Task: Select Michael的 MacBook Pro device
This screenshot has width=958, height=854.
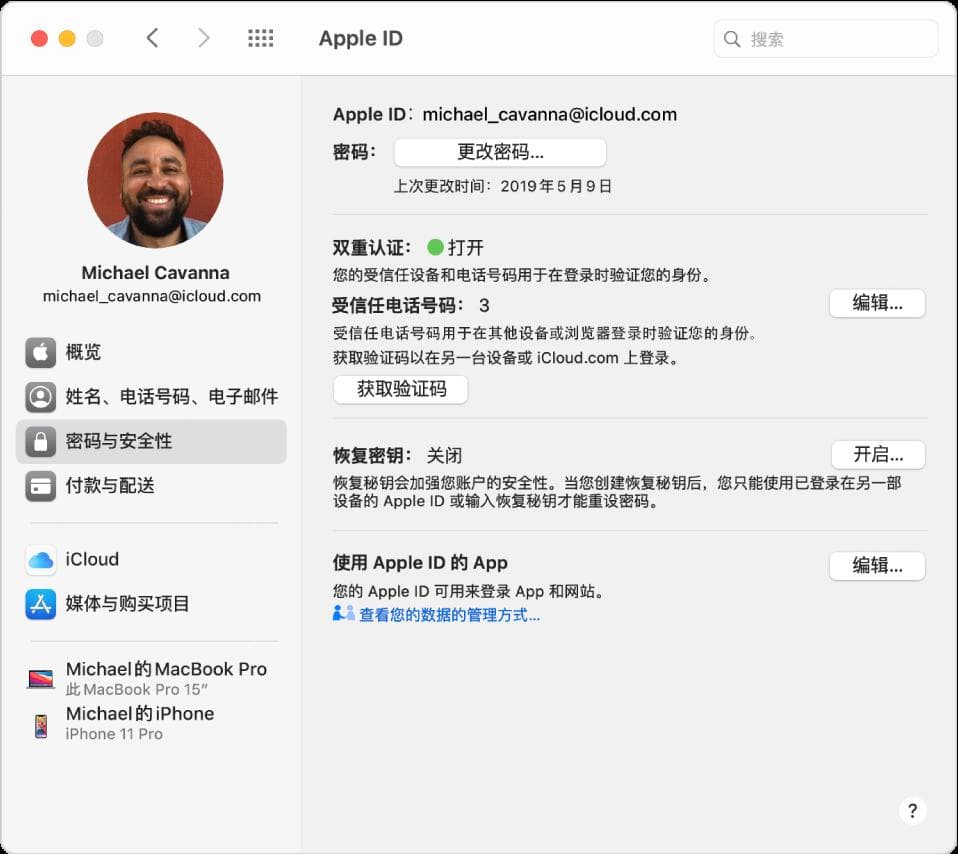Action: click(151, 679)
